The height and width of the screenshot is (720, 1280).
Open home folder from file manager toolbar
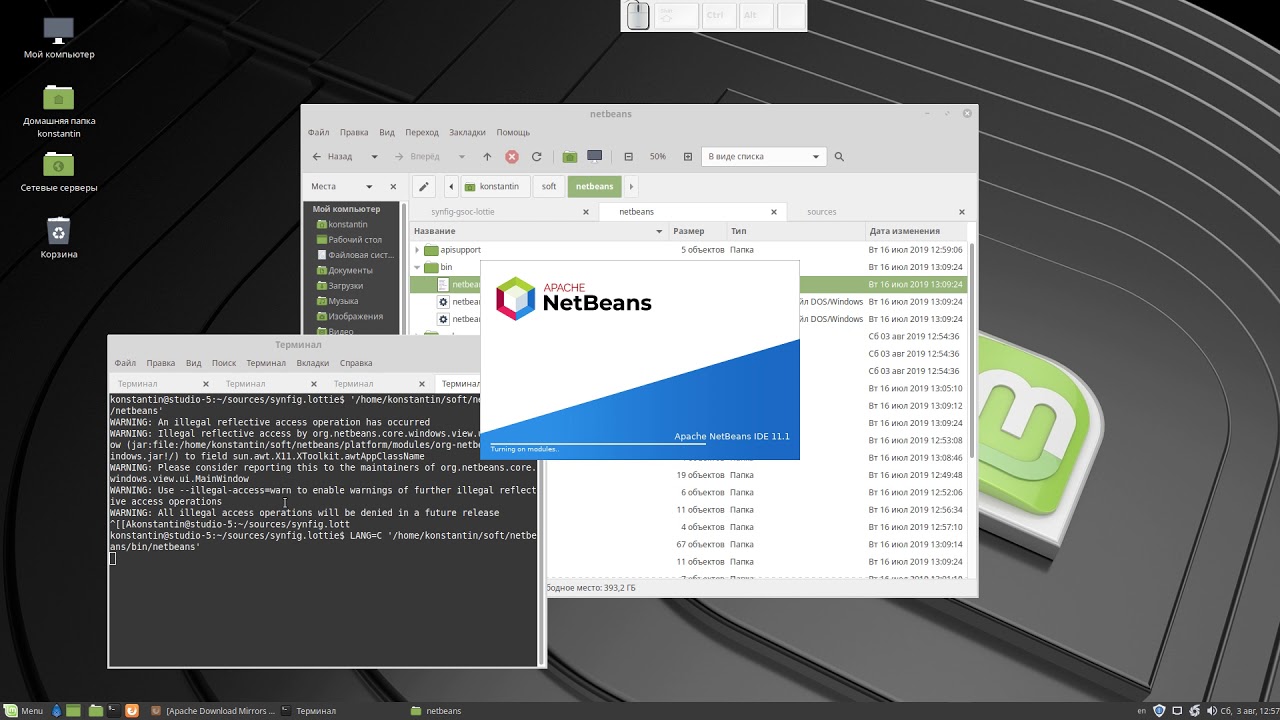click(x=570, y=157)
